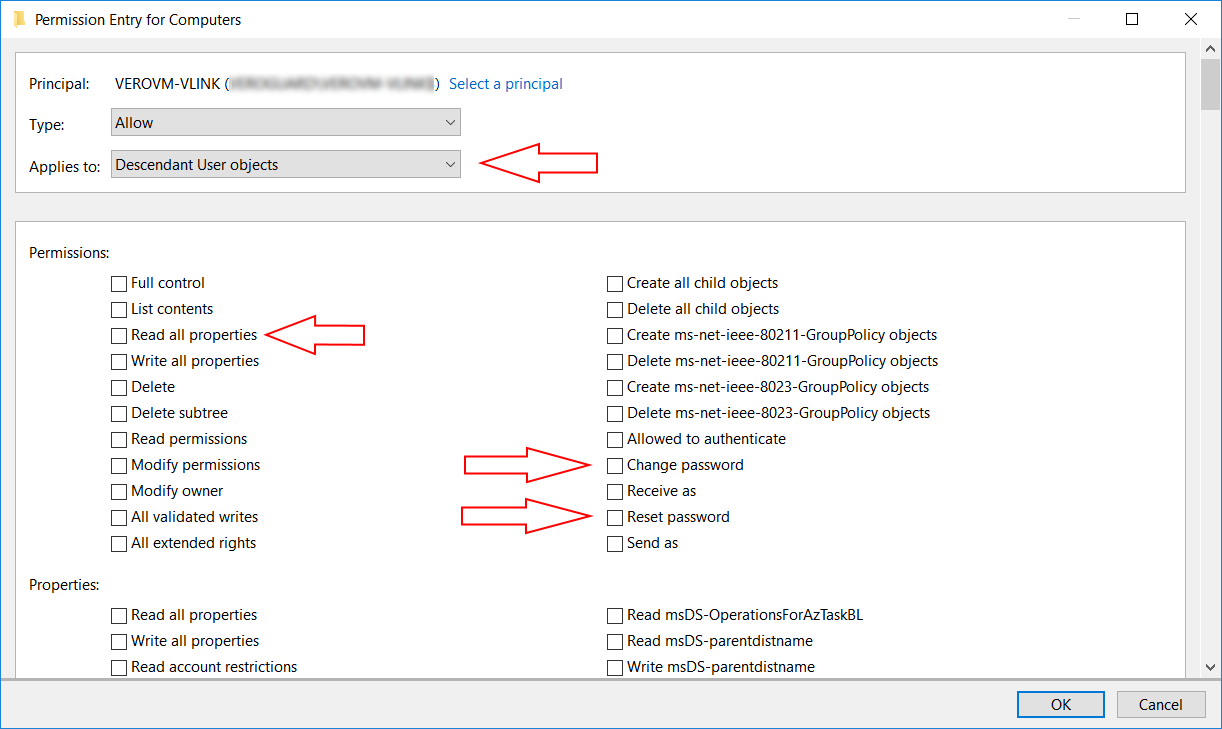Open the Type dropdown set to Allow
The height and width of the screenshot is (729, 1222).
coord(286,123)
